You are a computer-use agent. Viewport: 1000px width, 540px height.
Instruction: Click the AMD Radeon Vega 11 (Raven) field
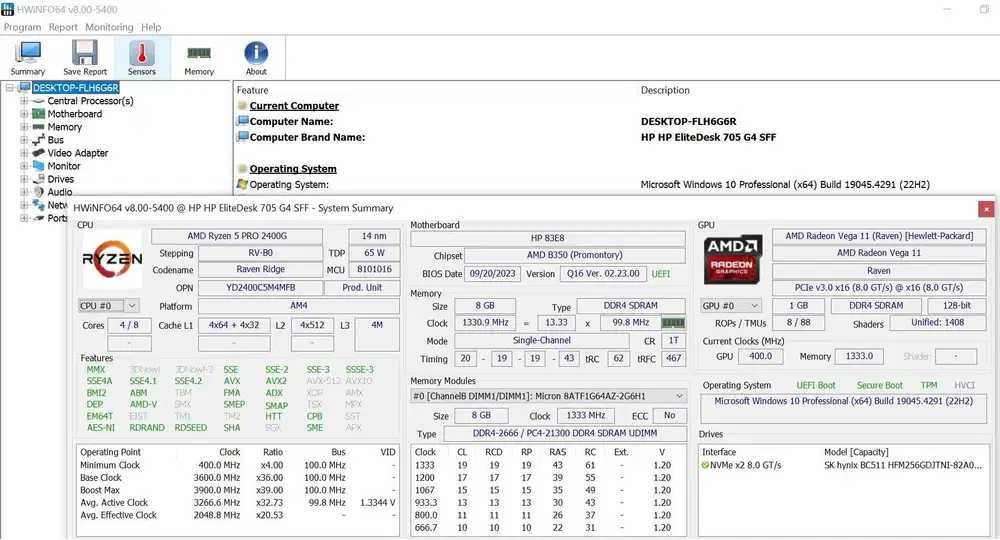click(x=879, y=236)
